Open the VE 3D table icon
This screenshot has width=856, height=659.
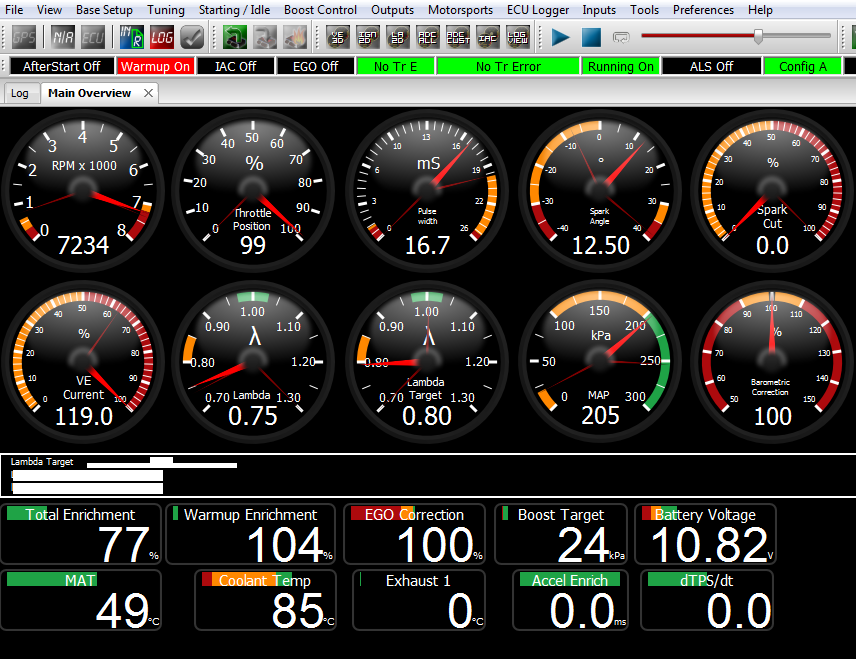pyautogui.click(x=339, y=38)
